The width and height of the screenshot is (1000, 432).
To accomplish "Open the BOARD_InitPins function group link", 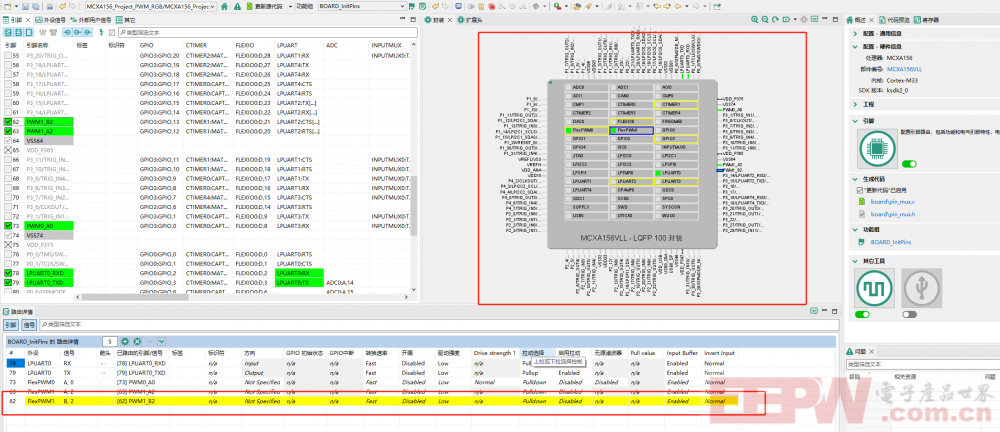I will [x=891, y=242].
